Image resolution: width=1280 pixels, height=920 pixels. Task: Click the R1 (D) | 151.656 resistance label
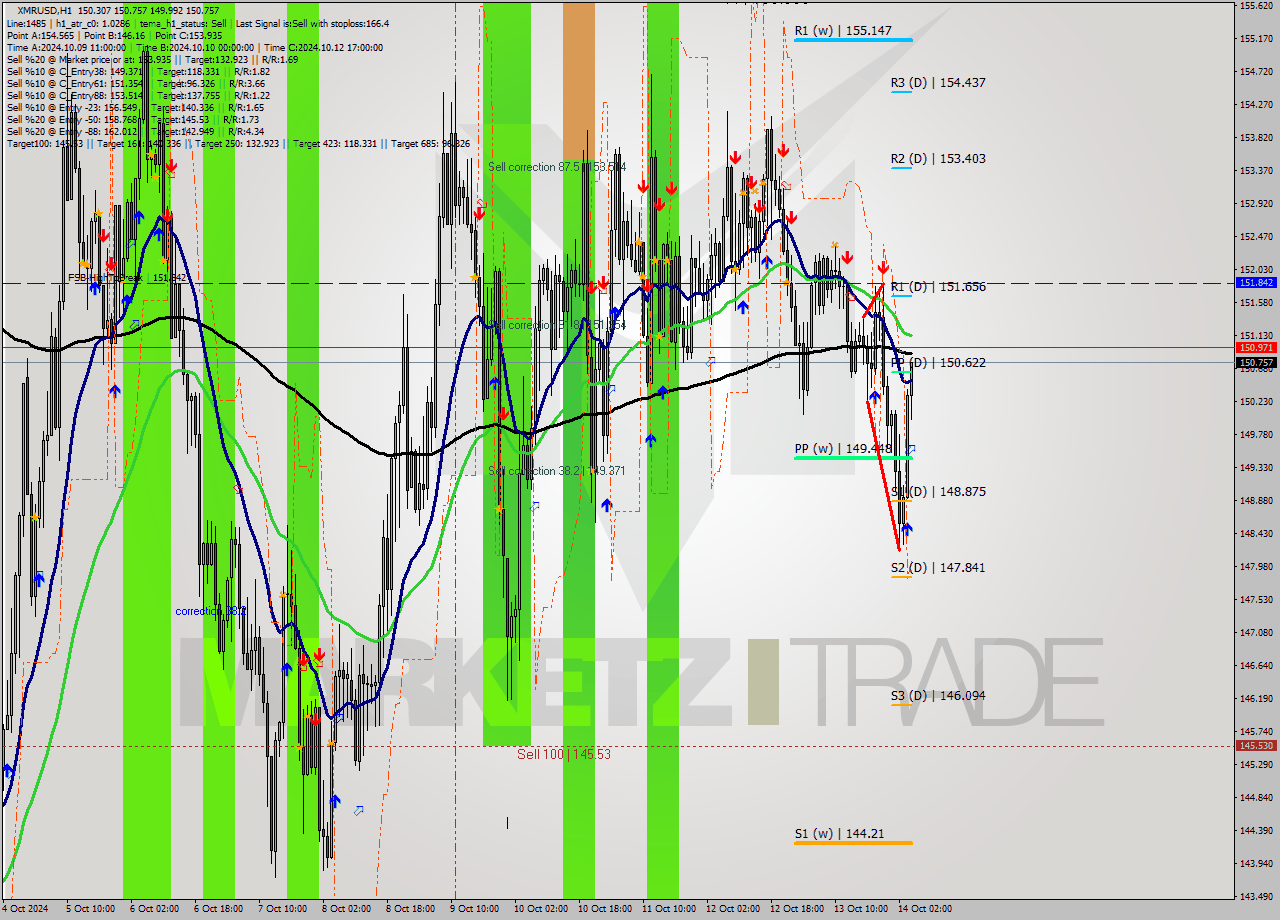click(x=938, y=287)
